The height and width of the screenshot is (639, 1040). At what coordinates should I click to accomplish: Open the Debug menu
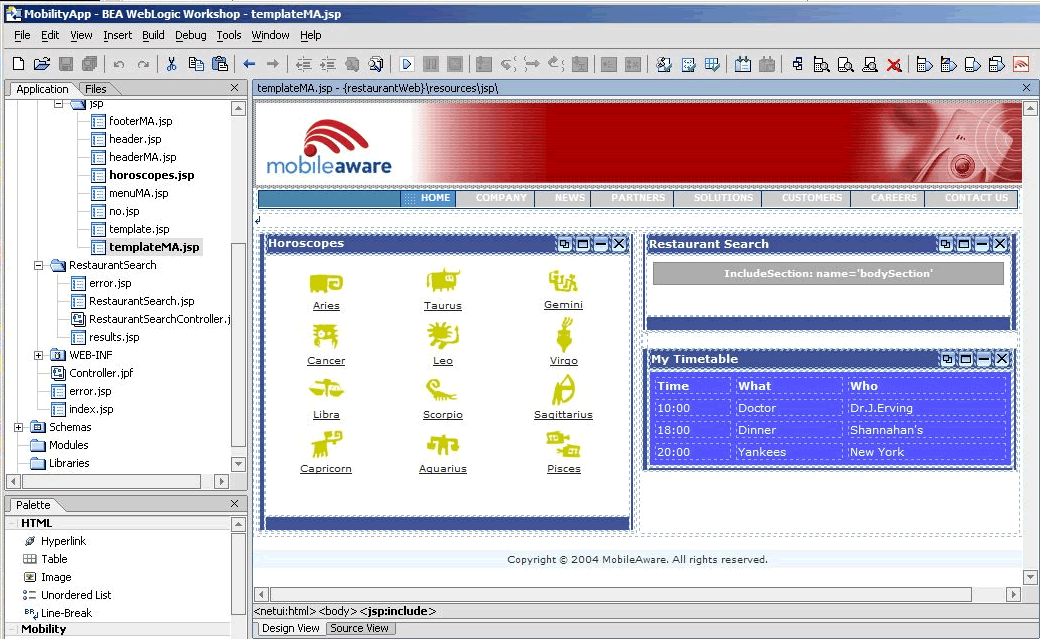pyautogui.click(x=190, y=35)
